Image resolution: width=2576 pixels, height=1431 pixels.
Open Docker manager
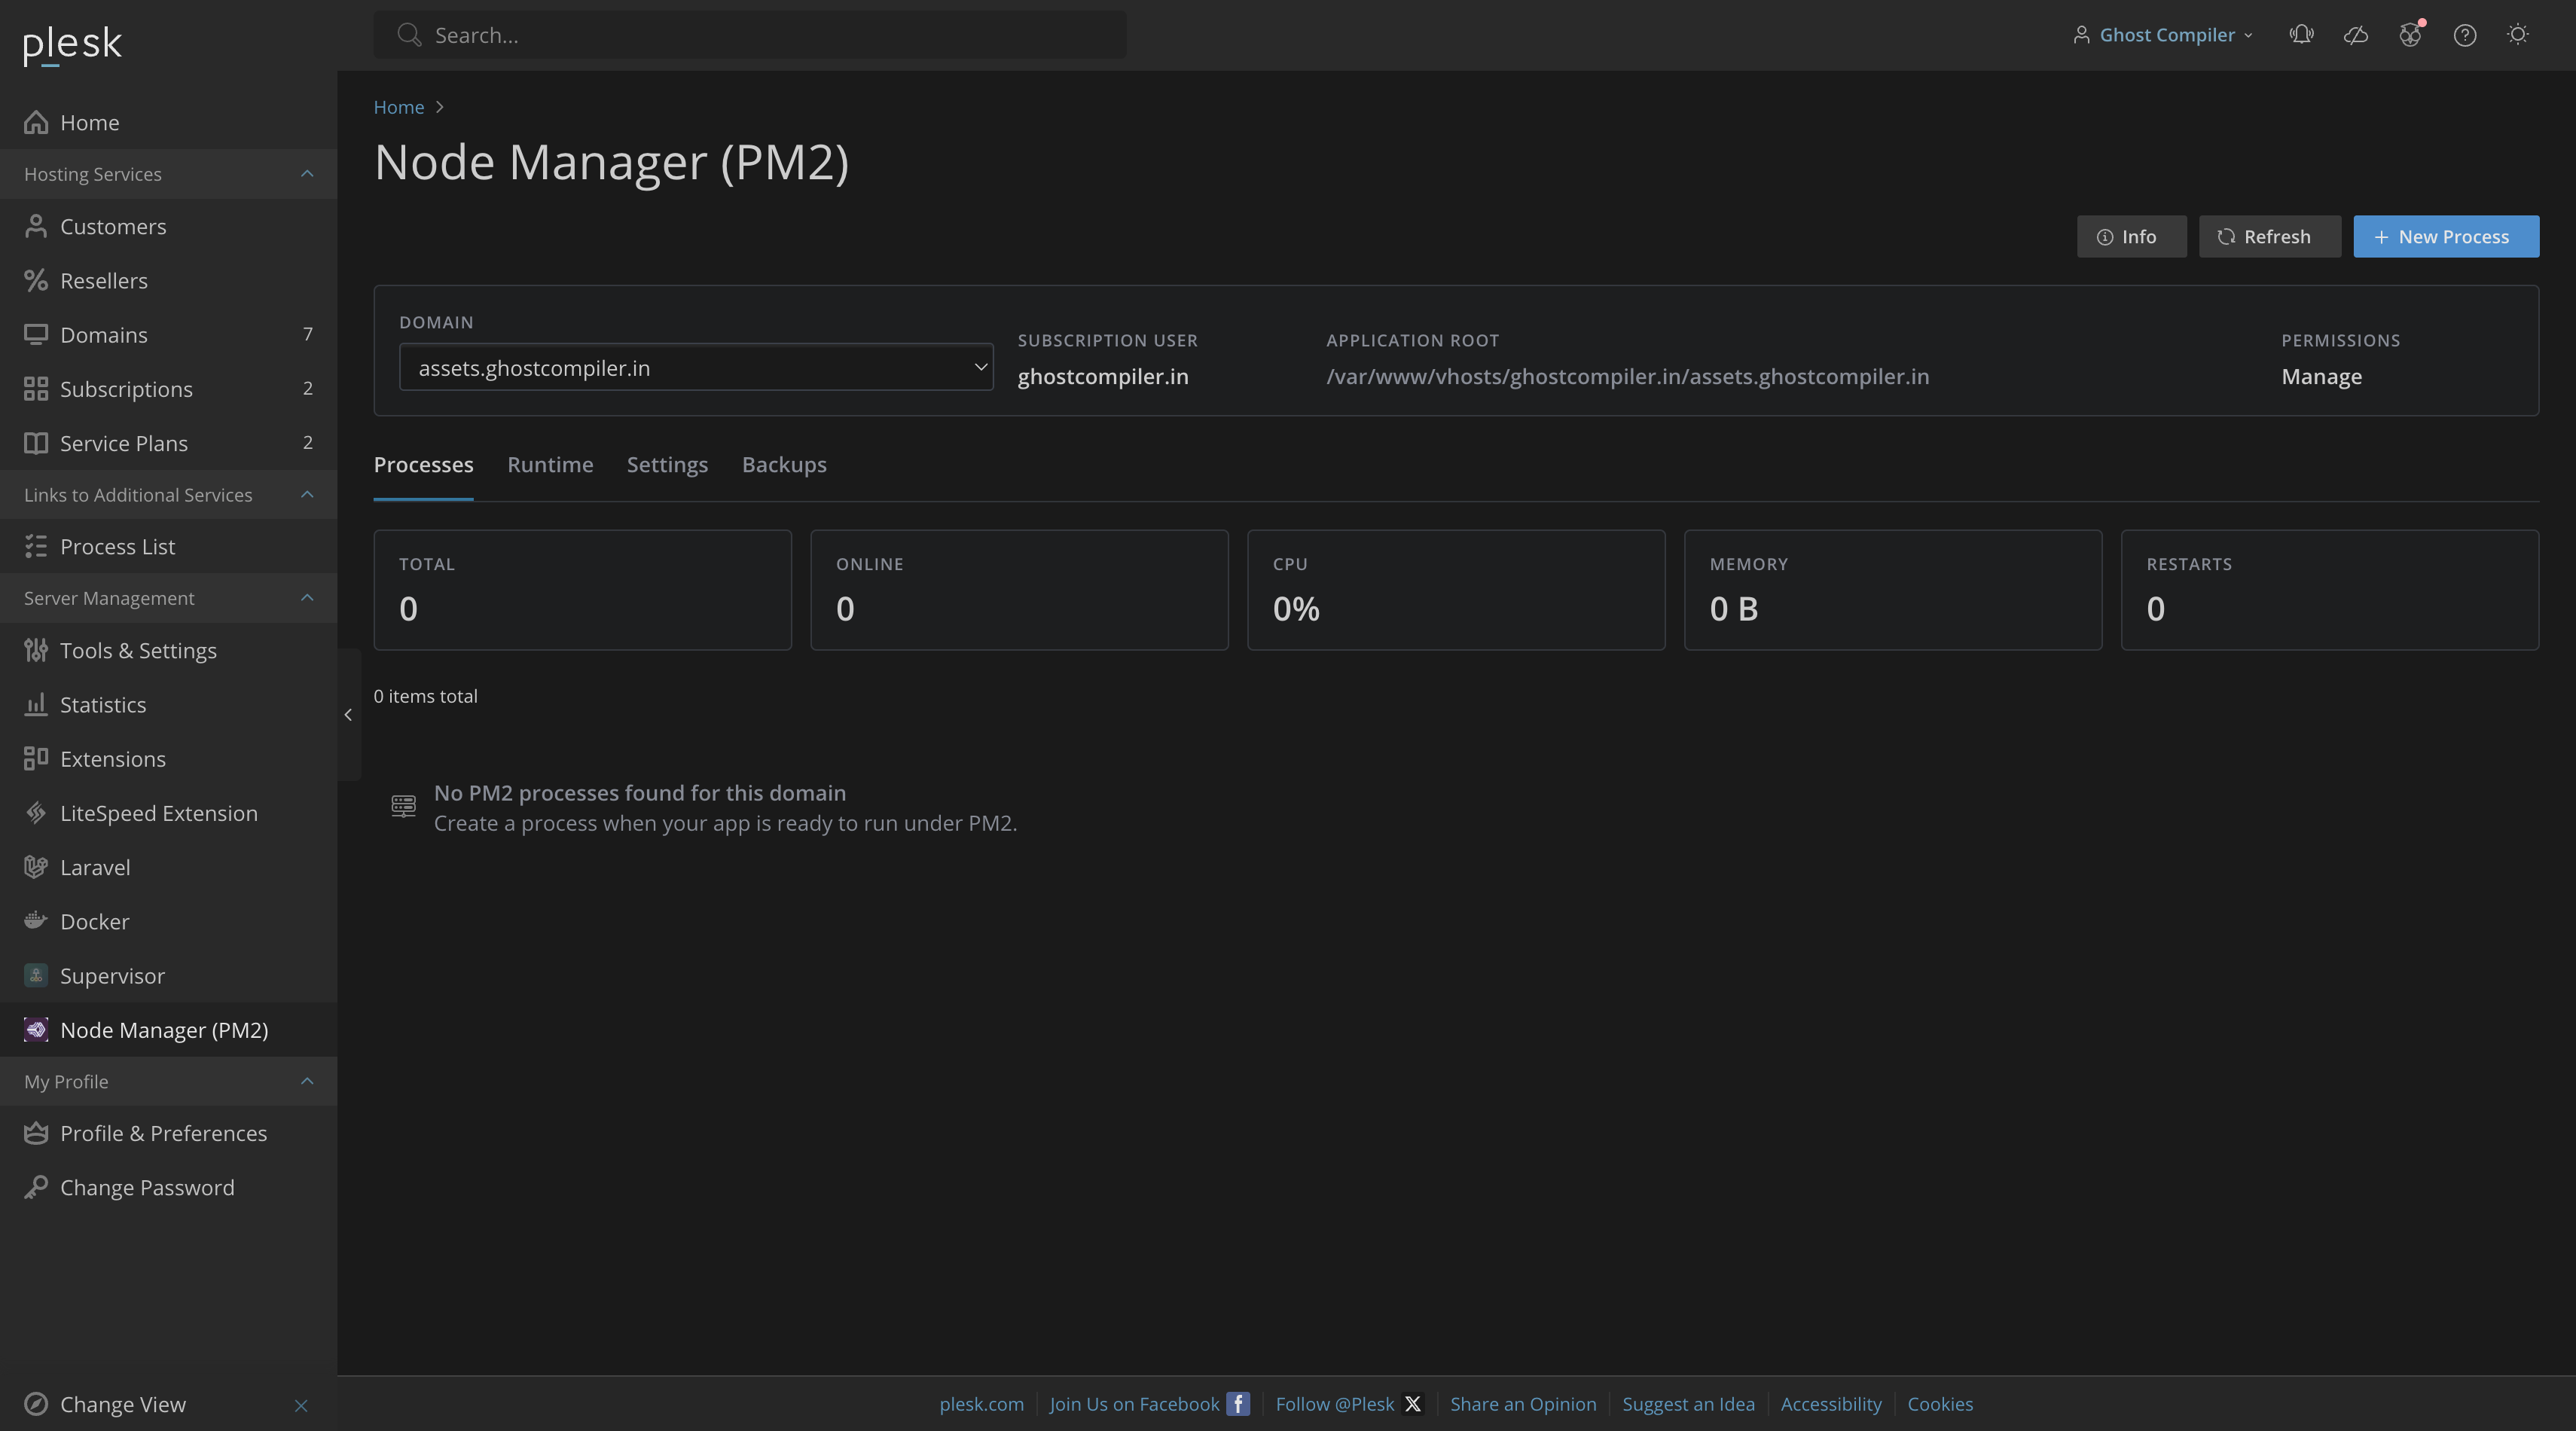[168, 920]
